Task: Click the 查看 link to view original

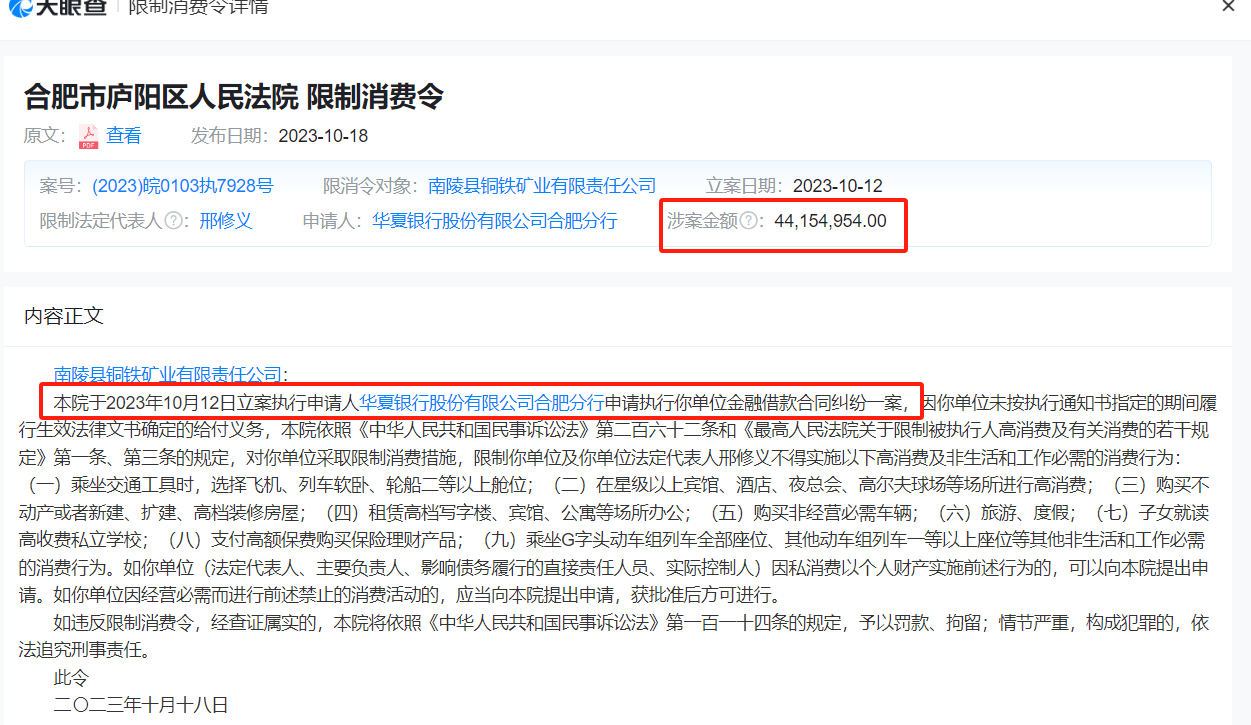Action: [x=124, y=136]
